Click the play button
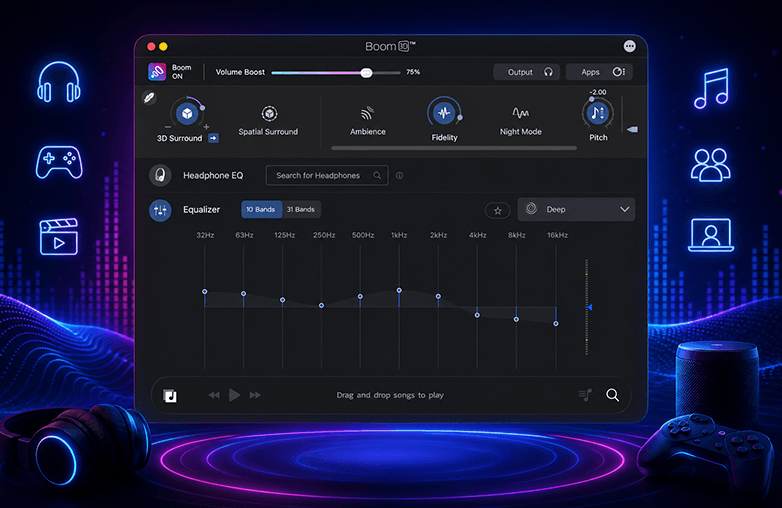Screen dimensions: 782x508 234,395
